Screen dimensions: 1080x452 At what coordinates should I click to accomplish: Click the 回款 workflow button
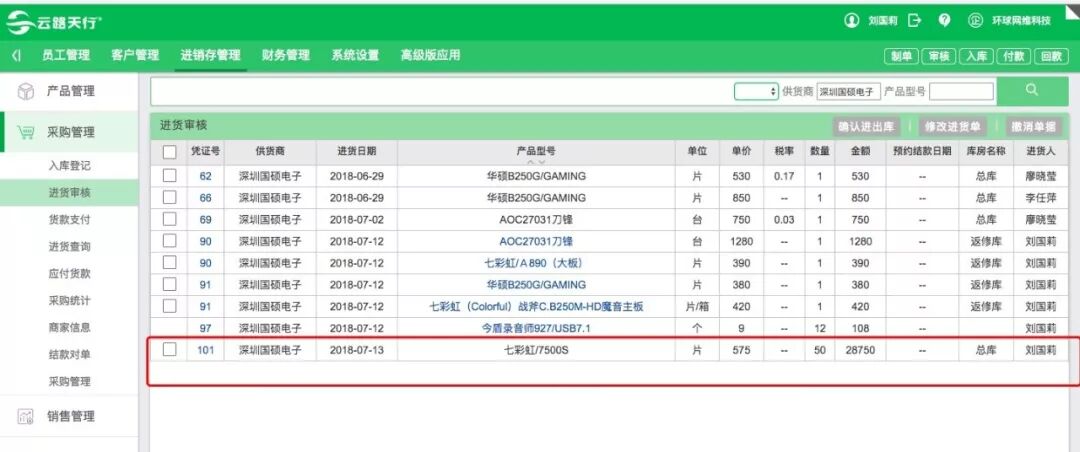tap(1051, 56)
